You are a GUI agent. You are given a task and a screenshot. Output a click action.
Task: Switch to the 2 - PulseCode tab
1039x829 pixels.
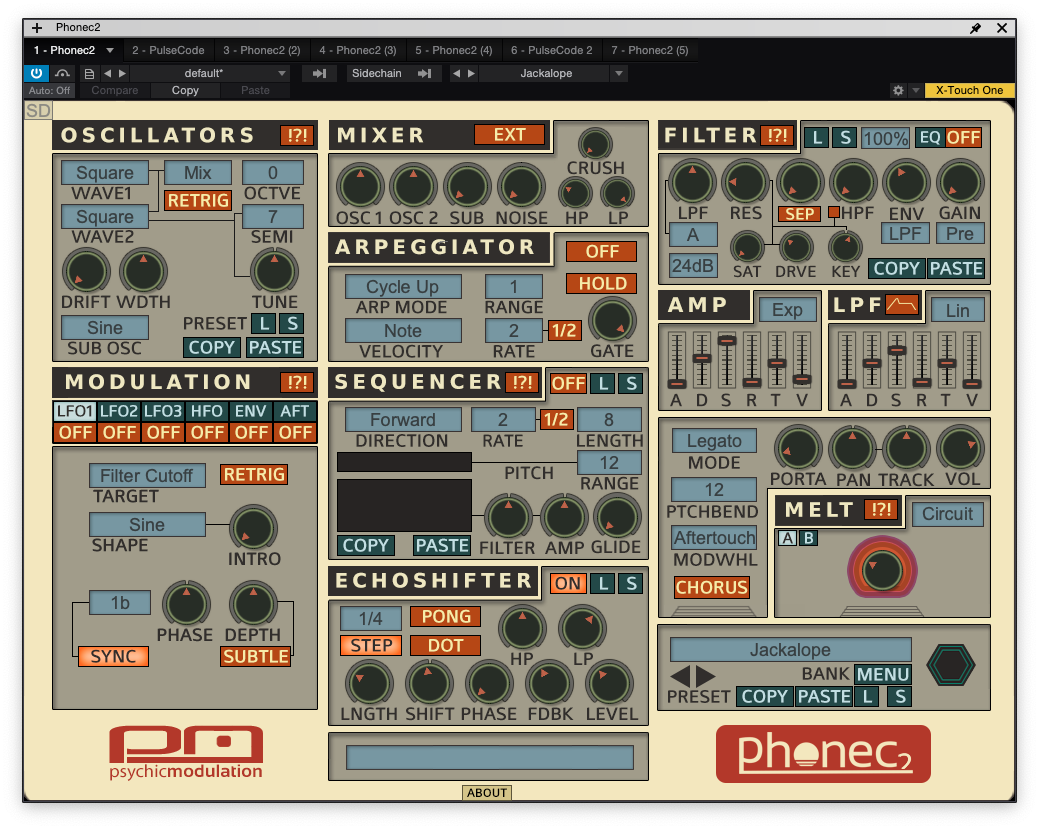(x=168, y=50)
